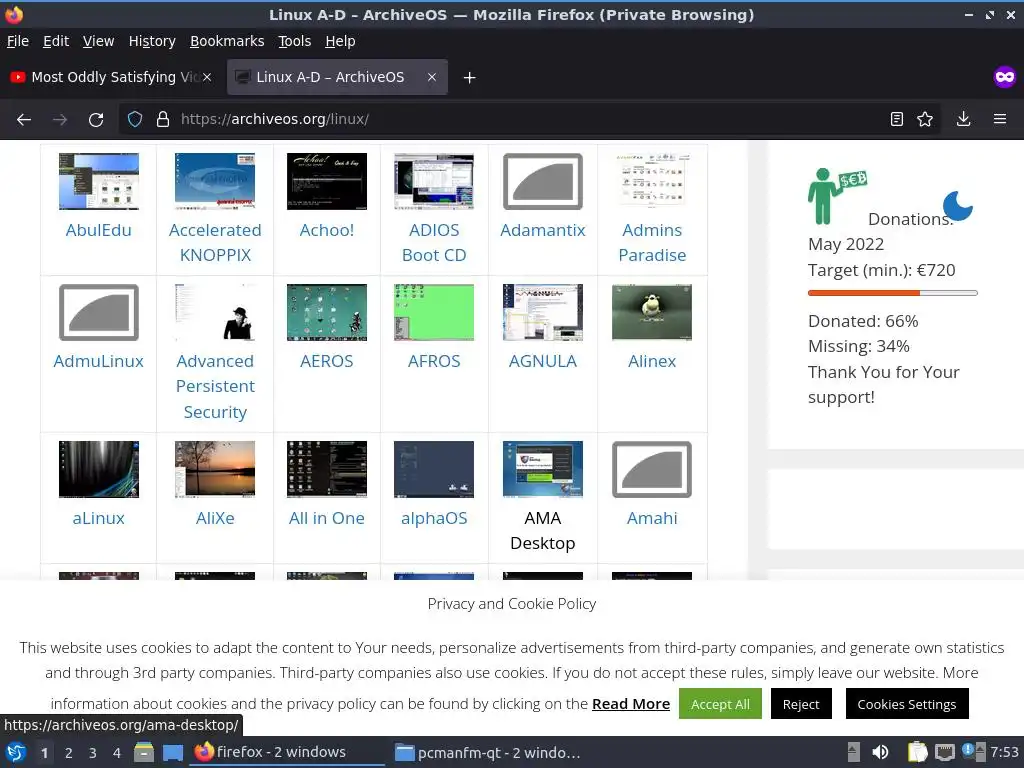Click the private browsing mask icon
This screenshot has width=1024, height=768.
coord(1004,77)
